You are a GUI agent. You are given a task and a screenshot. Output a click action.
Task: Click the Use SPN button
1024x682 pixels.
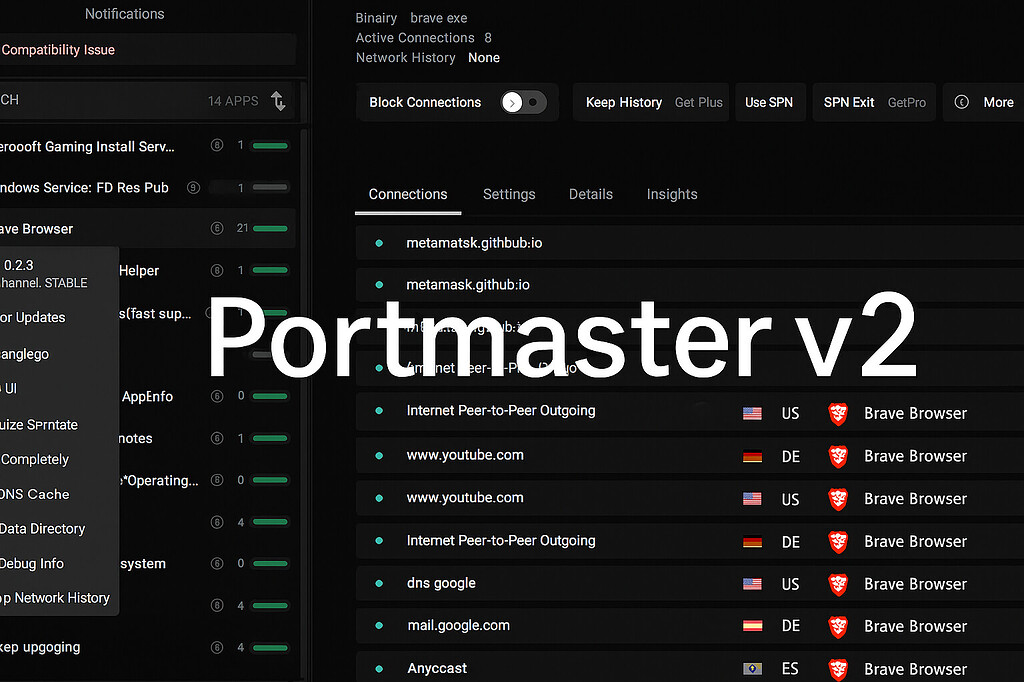[770, 102]
